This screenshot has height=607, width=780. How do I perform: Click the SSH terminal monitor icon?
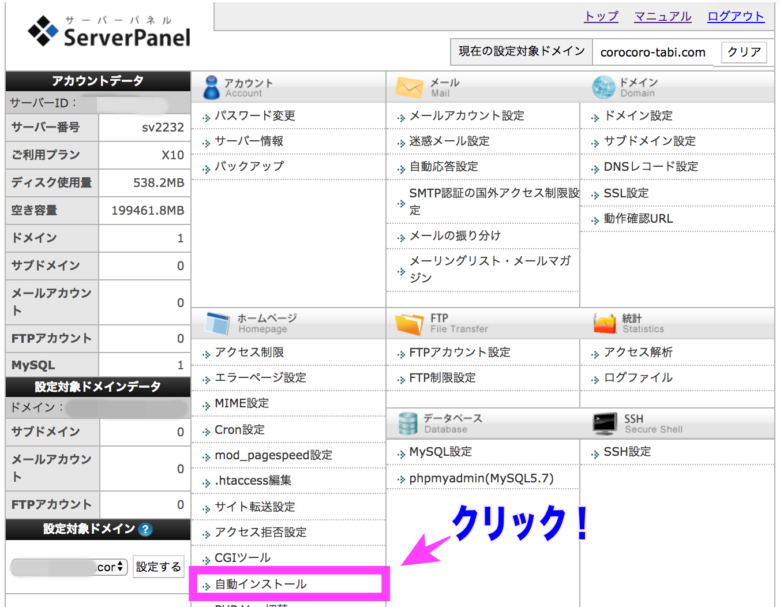pos(605,423)
